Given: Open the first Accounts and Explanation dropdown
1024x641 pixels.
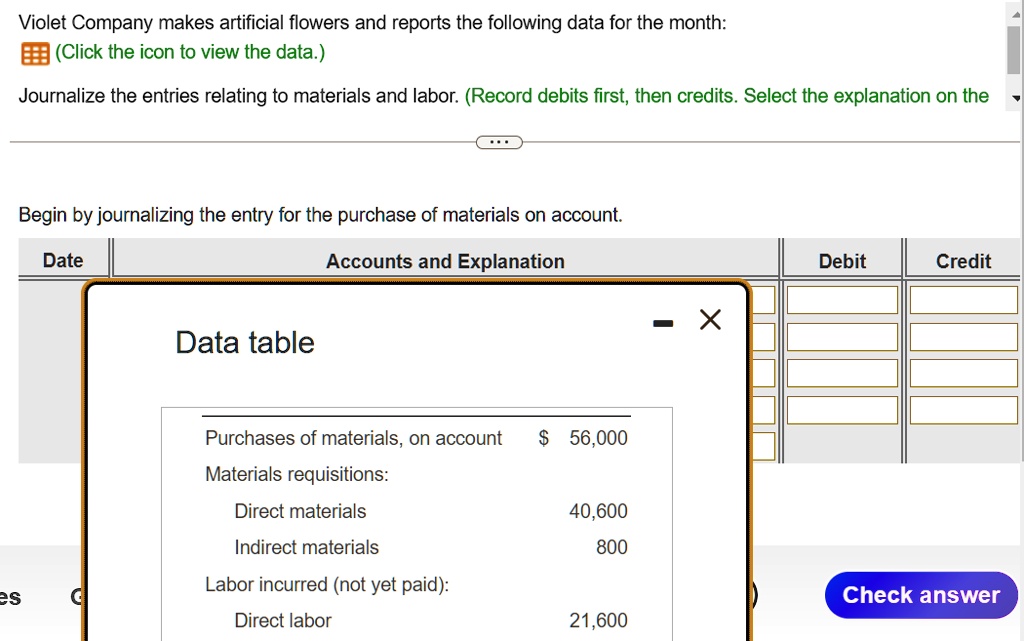Looking at the screenshot, I should [765, 299].
